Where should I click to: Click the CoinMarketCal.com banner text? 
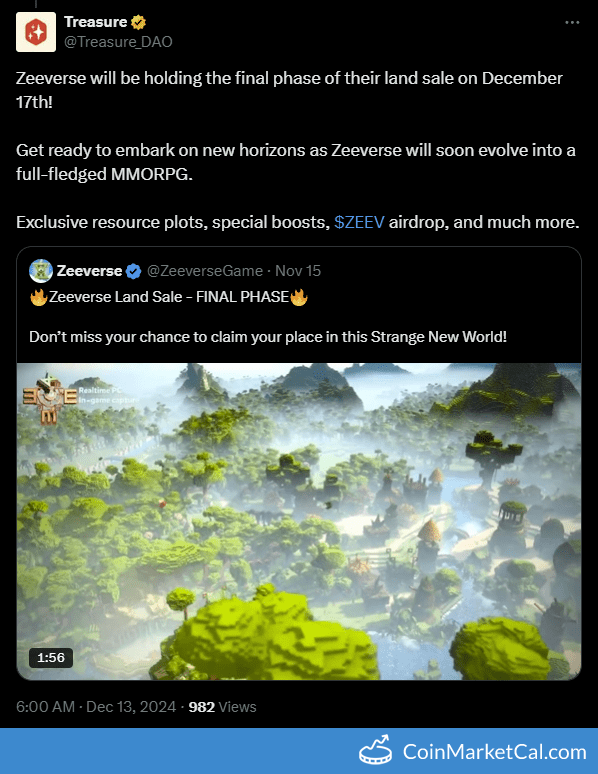(x=495, y=752)
